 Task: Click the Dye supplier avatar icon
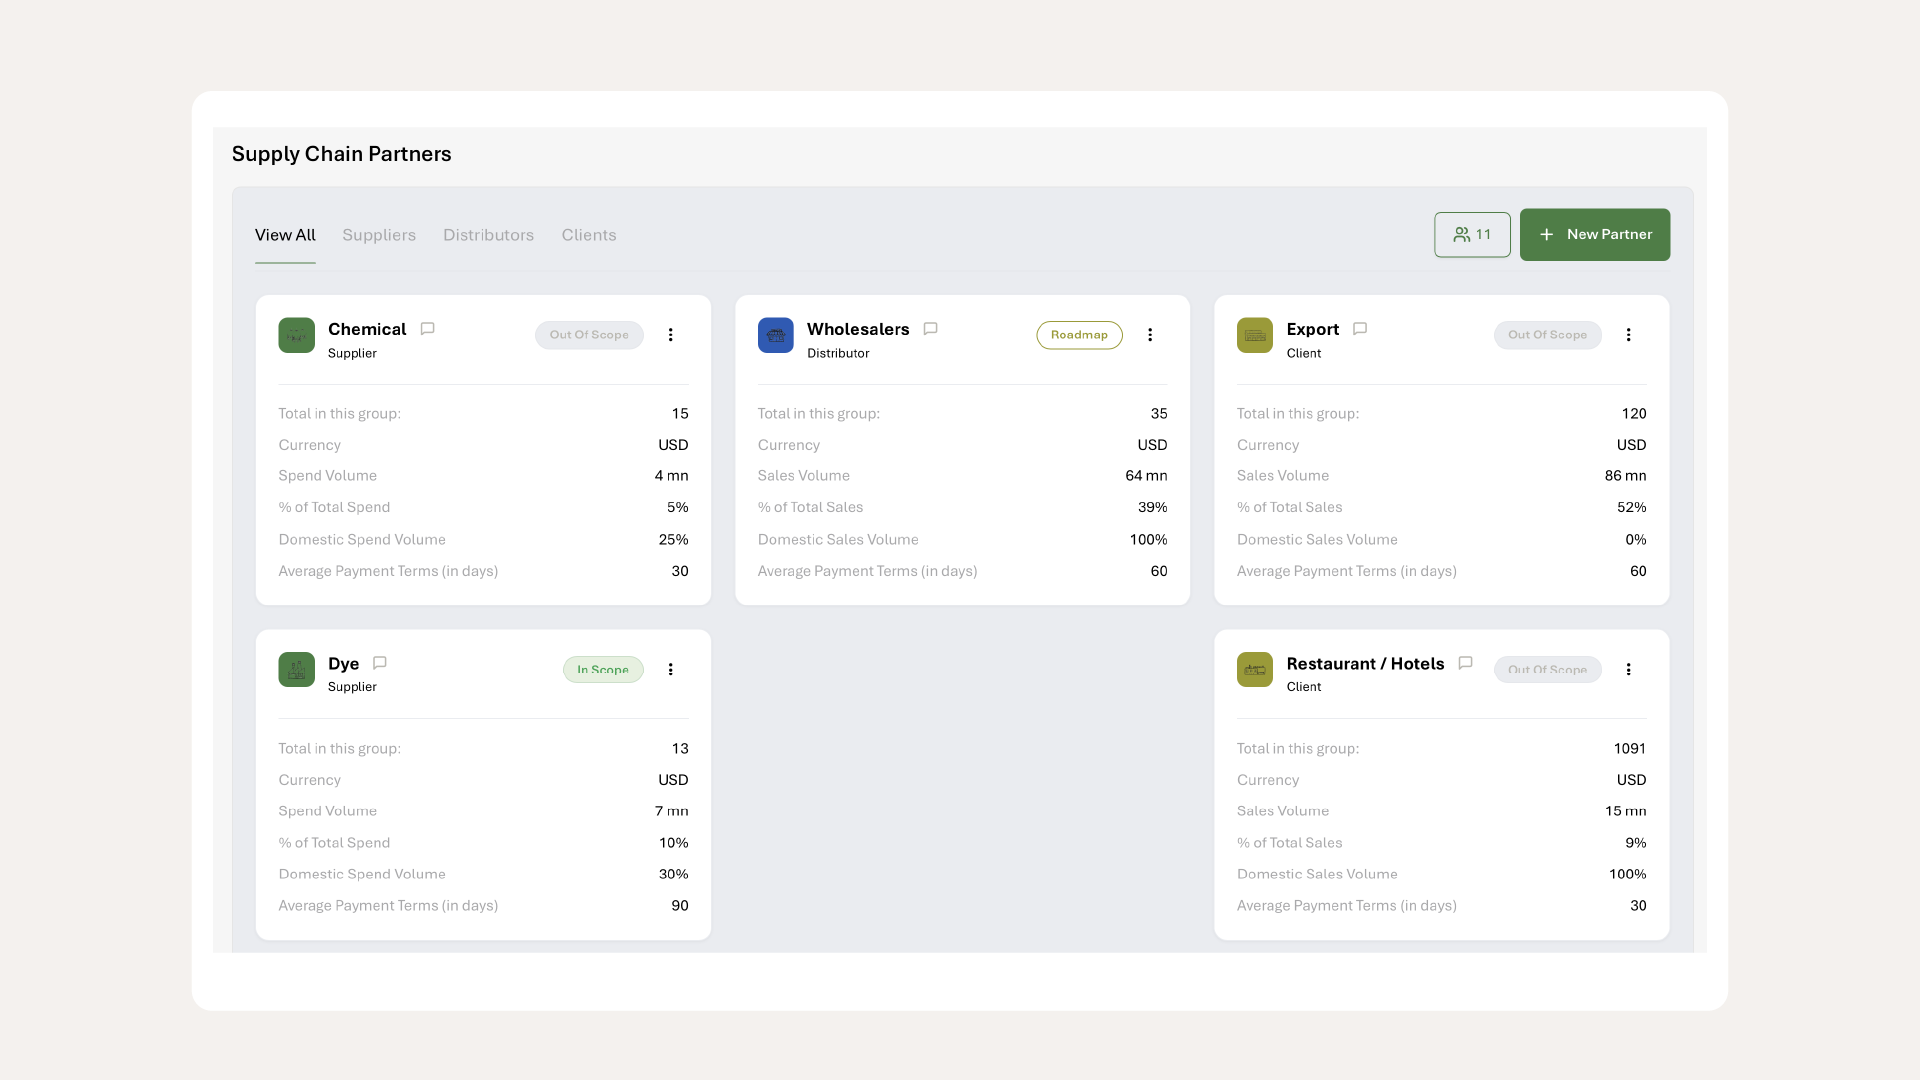(296, 669)
